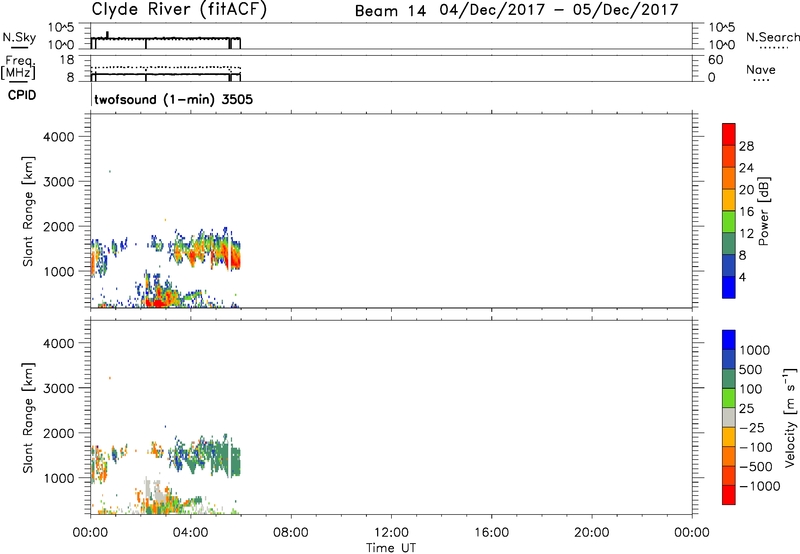The image size is (800, 554).
Task: Click the 'N.Search' legend label
Action: 772,37
